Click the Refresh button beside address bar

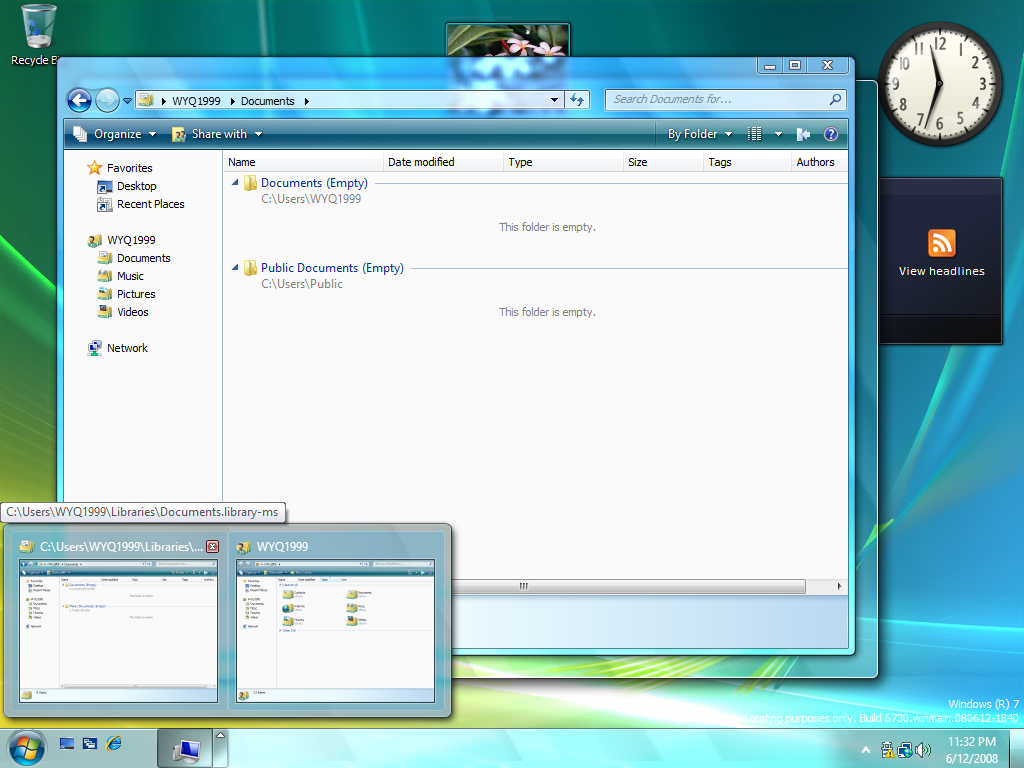click(577, 100)
